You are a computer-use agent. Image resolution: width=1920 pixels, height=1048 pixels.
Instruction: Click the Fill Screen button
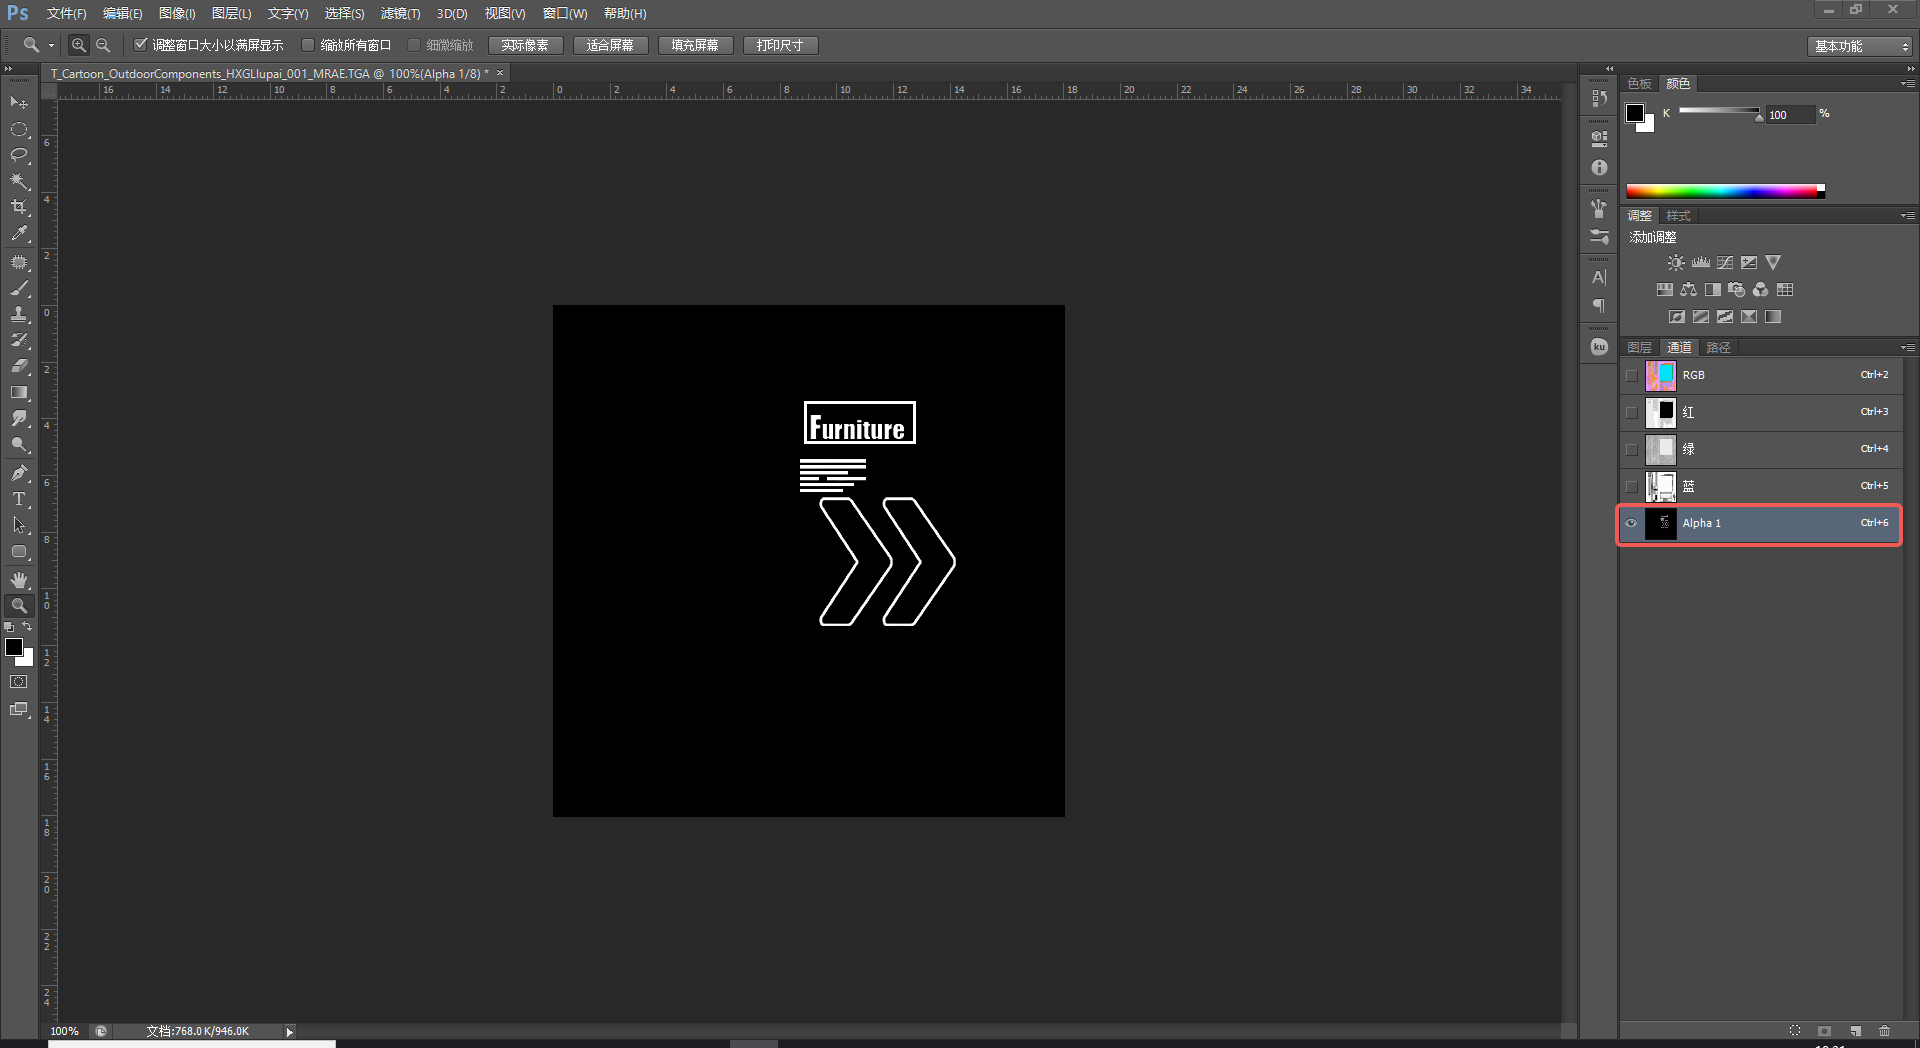[695, 46]
